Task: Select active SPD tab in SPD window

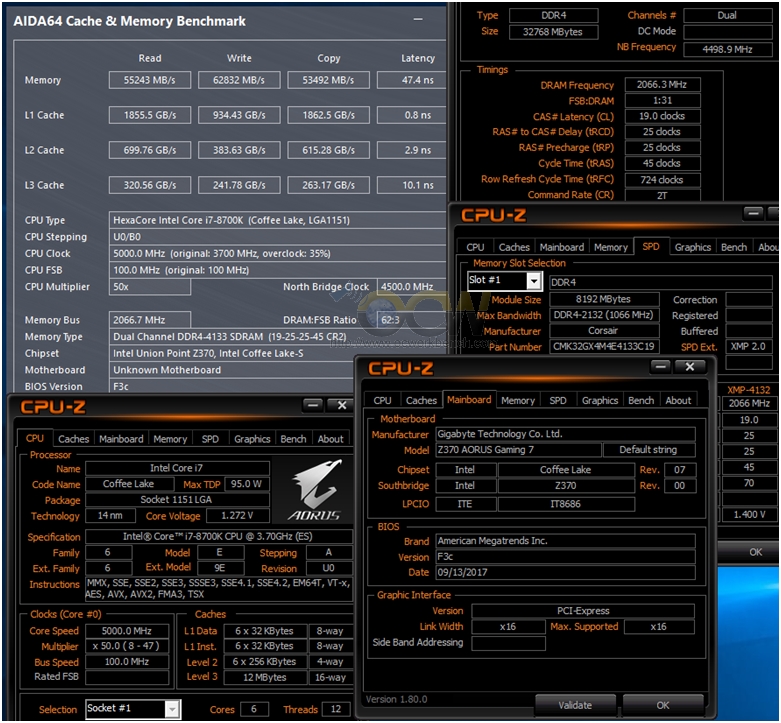Action: point(651,246)
